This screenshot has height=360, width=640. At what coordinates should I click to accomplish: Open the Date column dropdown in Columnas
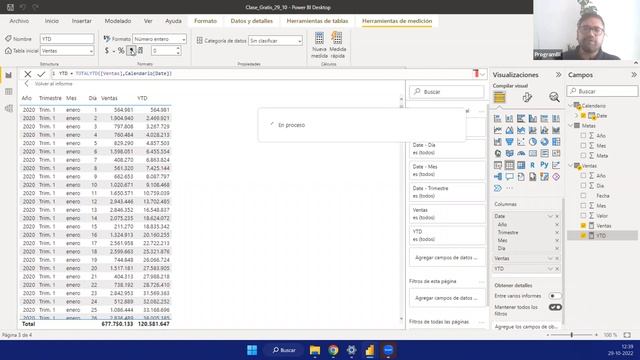550,216
